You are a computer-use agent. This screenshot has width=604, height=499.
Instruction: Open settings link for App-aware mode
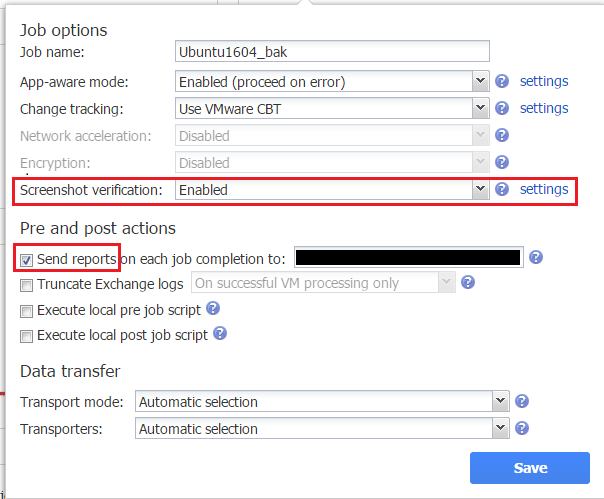click(544, 81)
